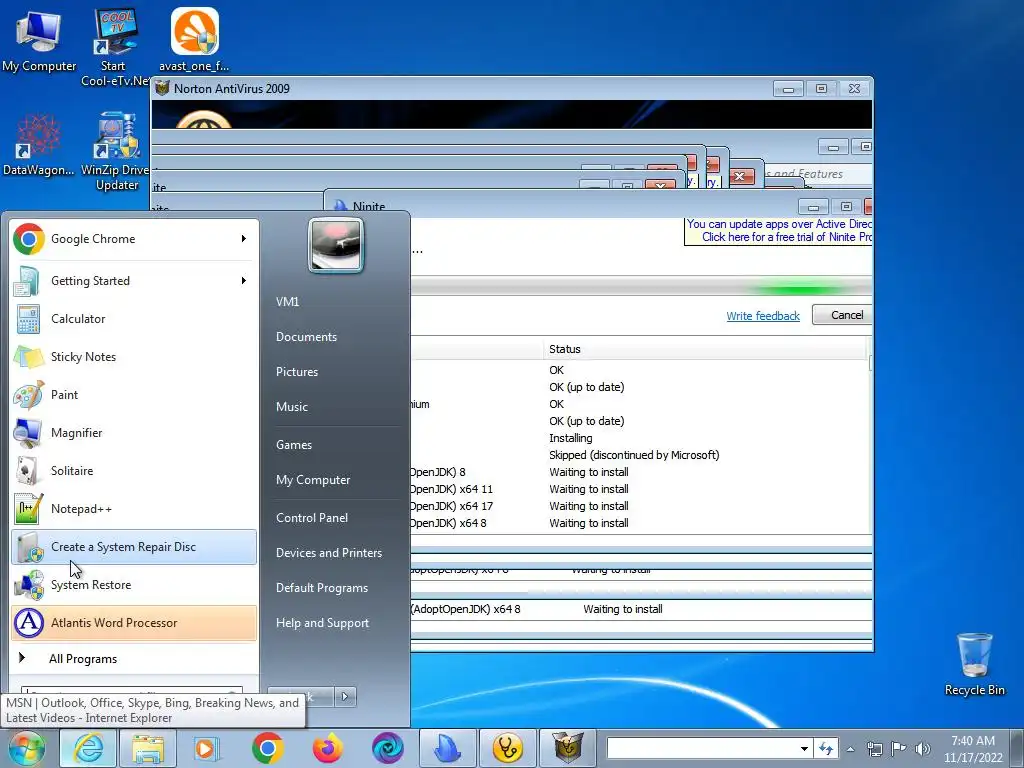
Task: Show hidden system tray icons
Action: click(x=850, y=749)
